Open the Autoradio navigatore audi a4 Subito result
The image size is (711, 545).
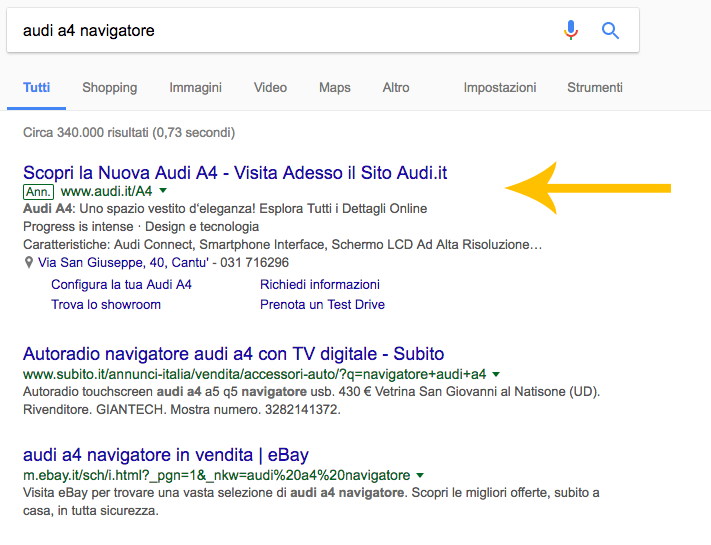pos(234,354)
